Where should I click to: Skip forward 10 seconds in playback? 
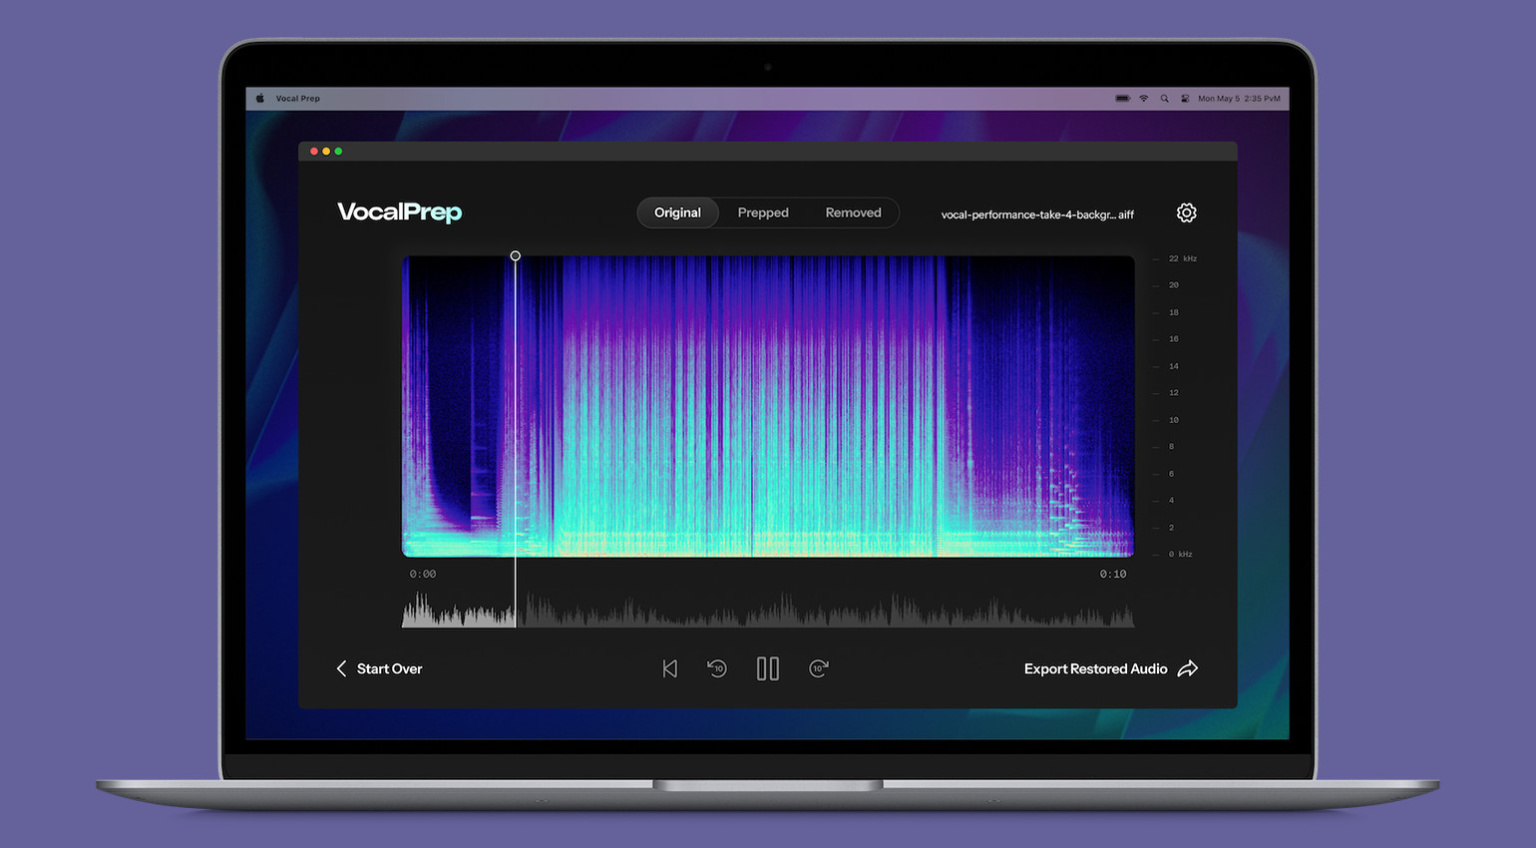coord(818,668)
